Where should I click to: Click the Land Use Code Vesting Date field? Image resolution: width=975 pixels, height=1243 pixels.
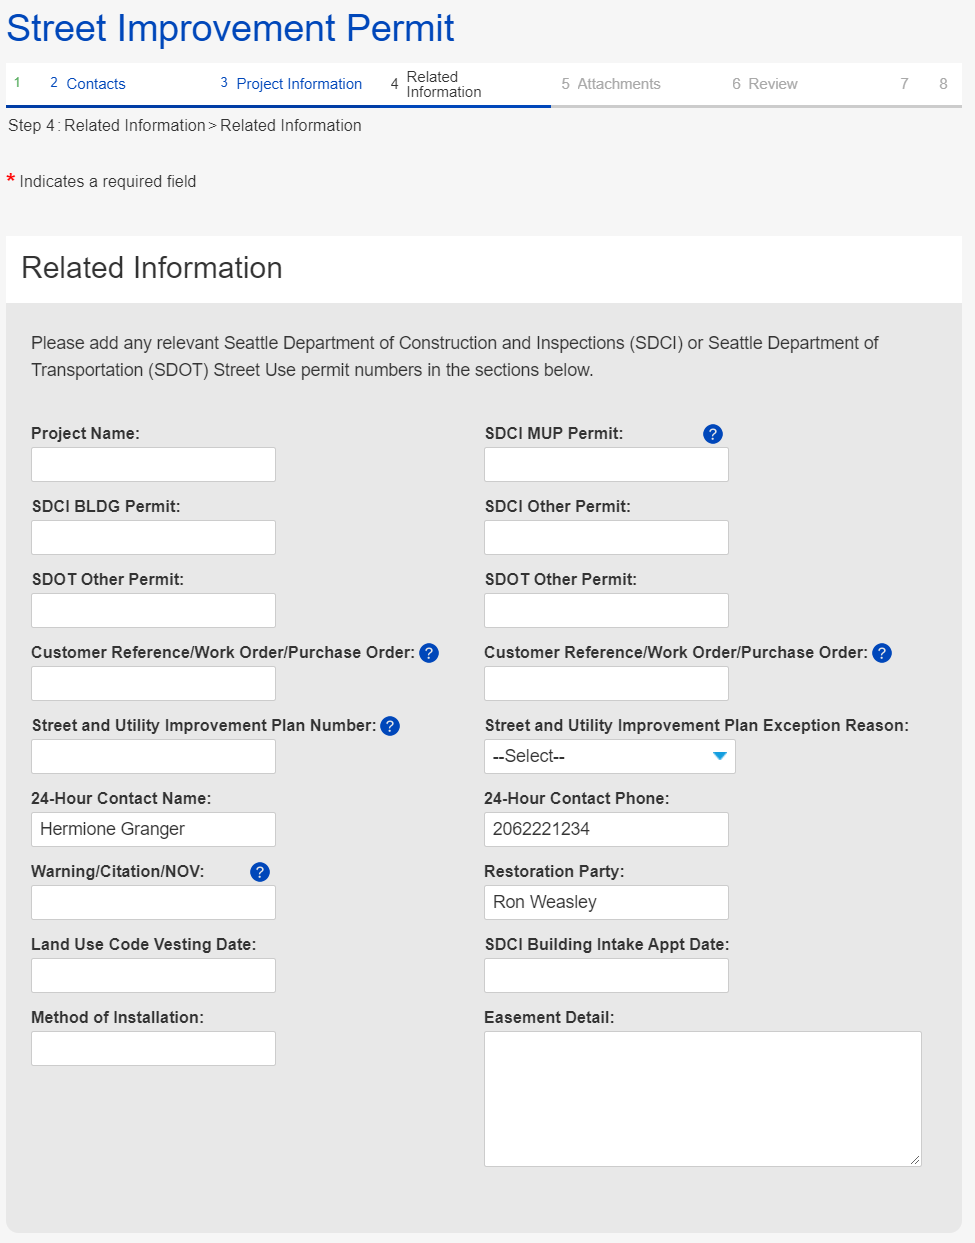153,975
